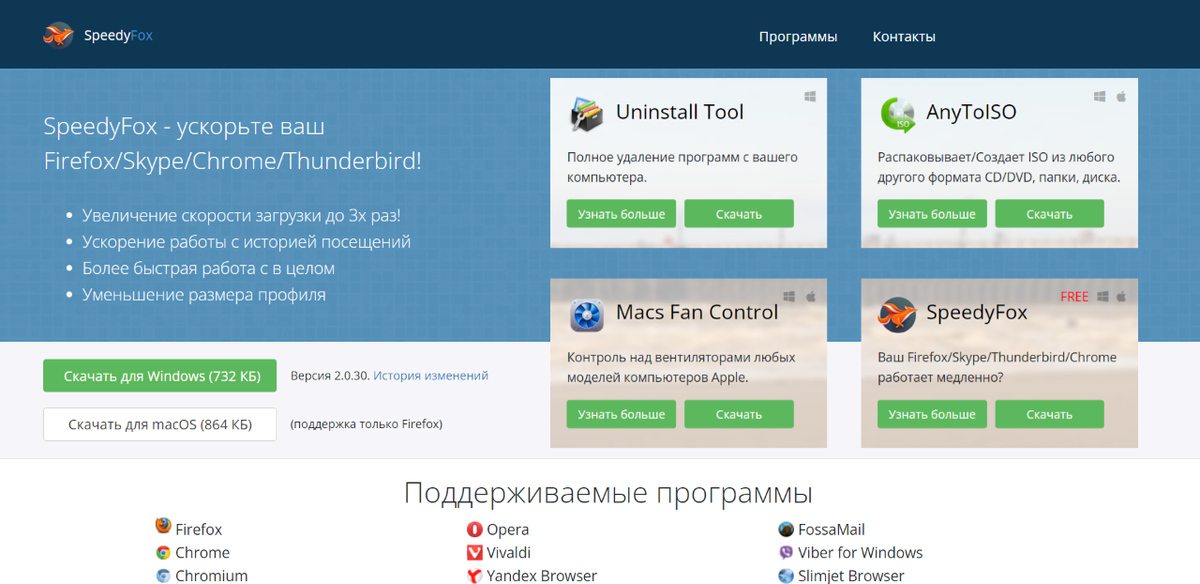Click the Chrome icon in the programs list
The height and width of the screenshot is (584, 1200).
[x=162, y=552]
